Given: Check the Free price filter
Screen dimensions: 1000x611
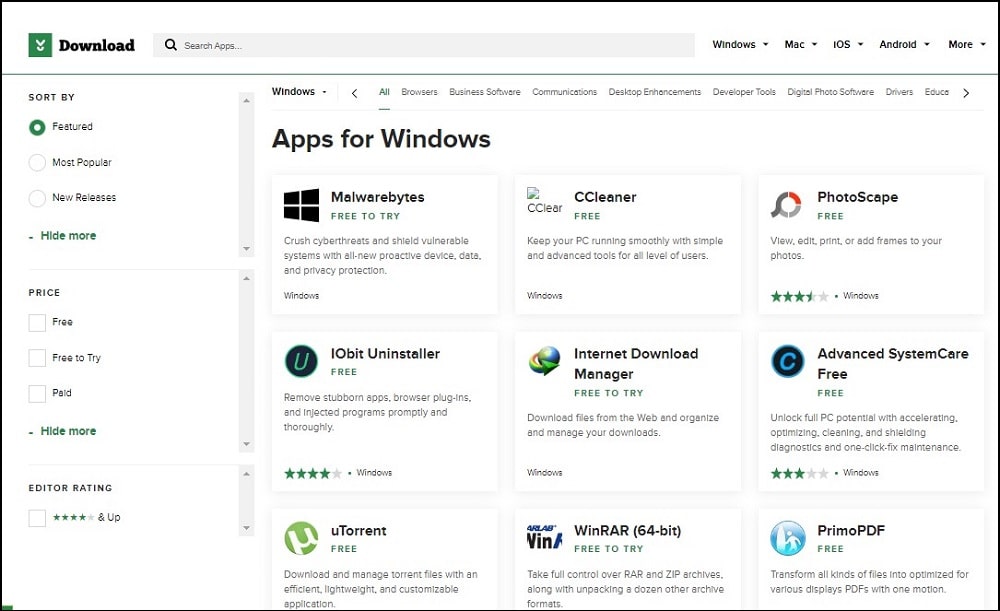Looking at the screenshot, I should 37,322.
